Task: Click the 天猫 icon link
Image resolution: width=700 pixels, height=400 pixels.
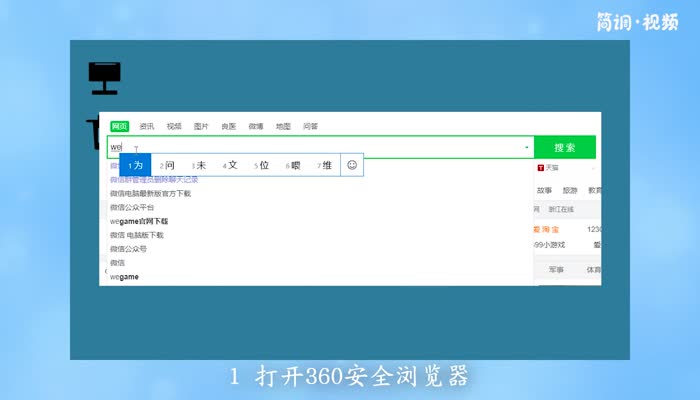Action: pos(549,167)
